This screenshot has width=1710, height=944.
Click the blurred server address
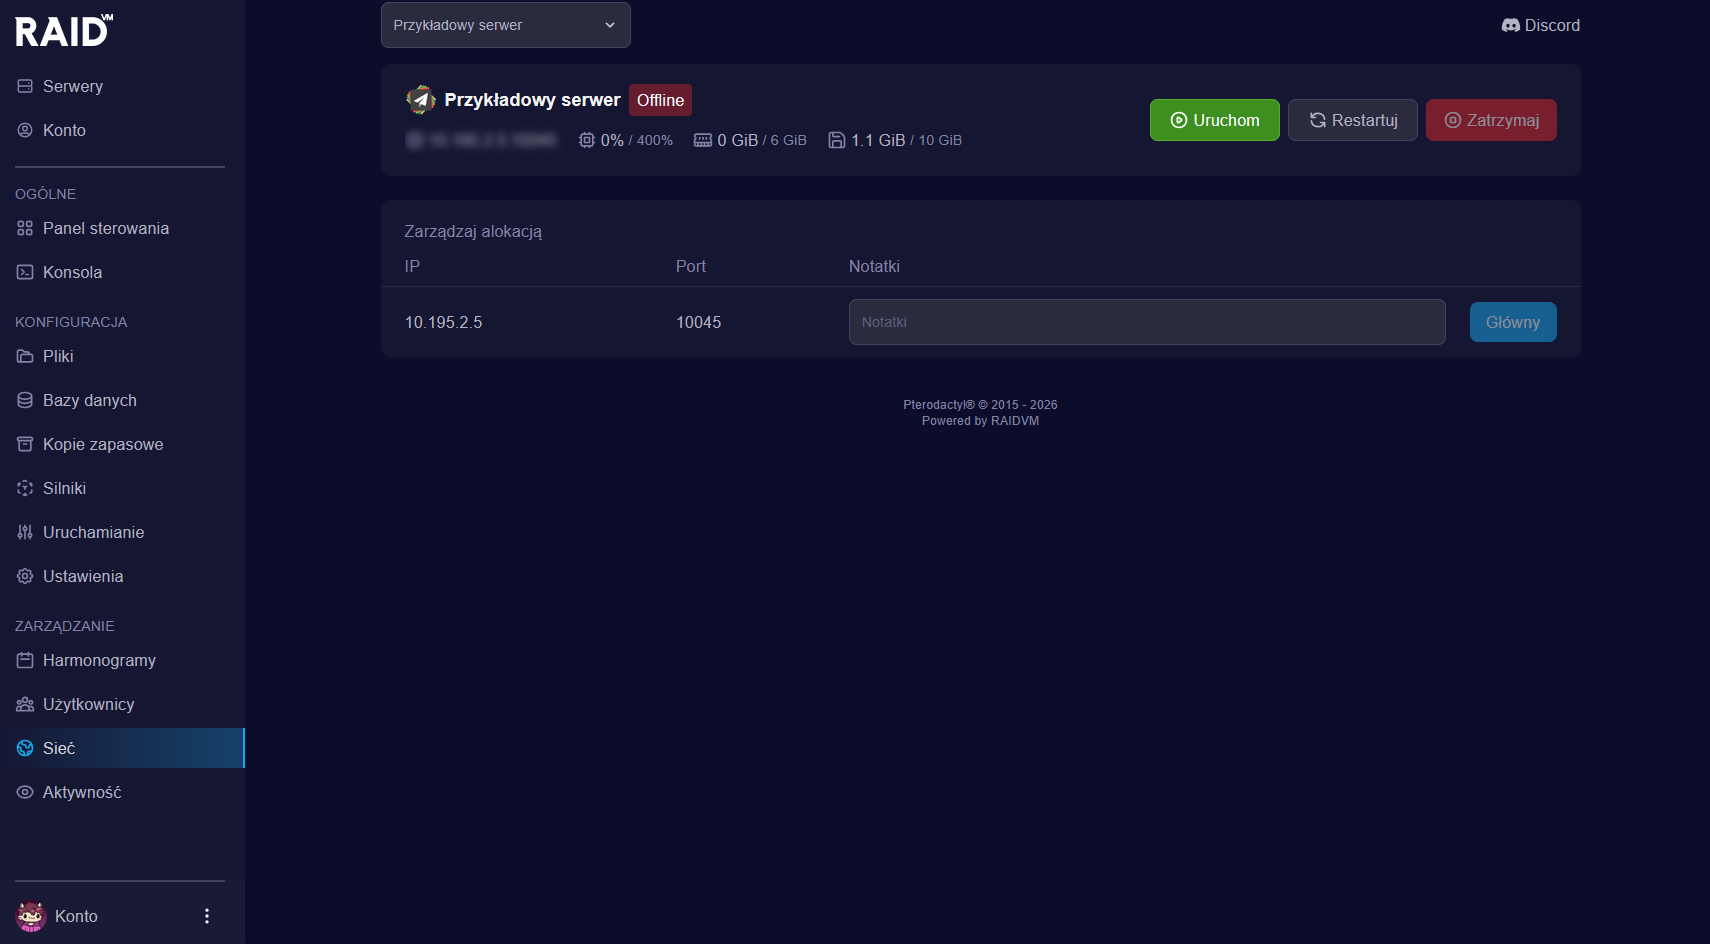[x=482, y=140]
